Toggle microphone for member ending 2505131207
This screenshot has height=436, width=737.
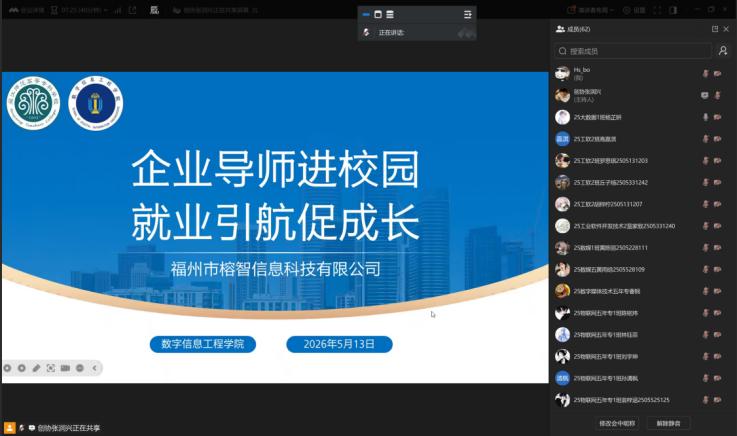coord(705,204)
